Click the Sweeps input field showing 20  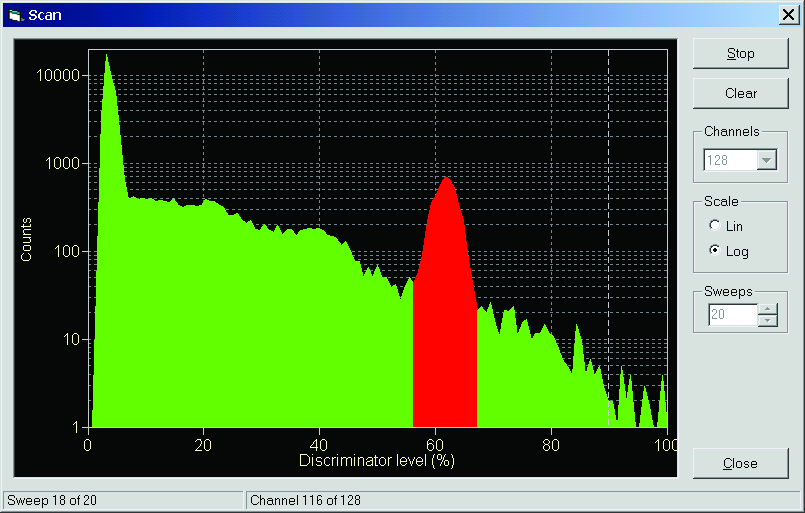tap(733, 314)
